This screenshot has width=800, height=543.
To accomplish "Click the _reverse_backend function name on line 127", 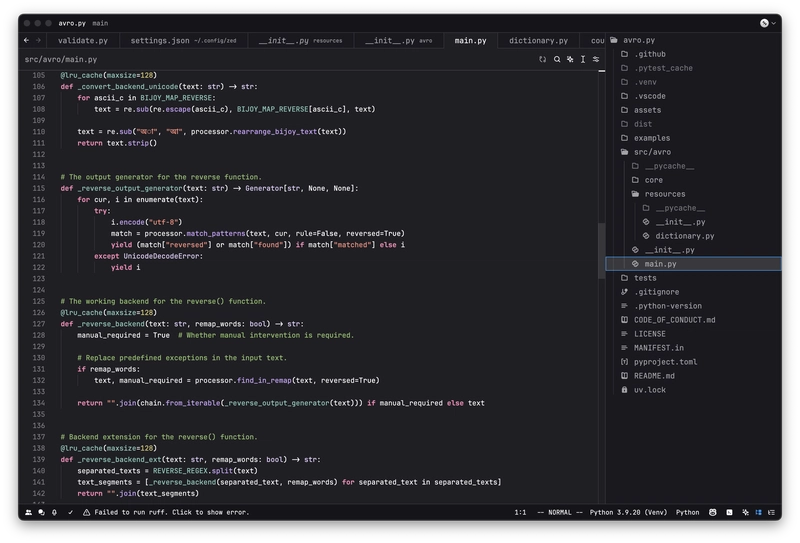I will [x=111, y=324].
